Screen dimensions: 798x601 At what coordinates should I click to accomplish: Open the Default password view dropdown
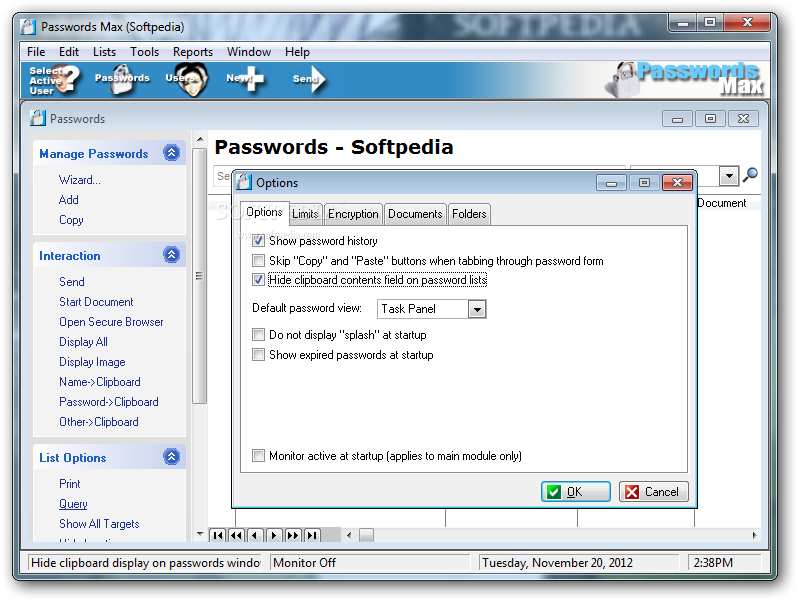click(x=477, y=309)
